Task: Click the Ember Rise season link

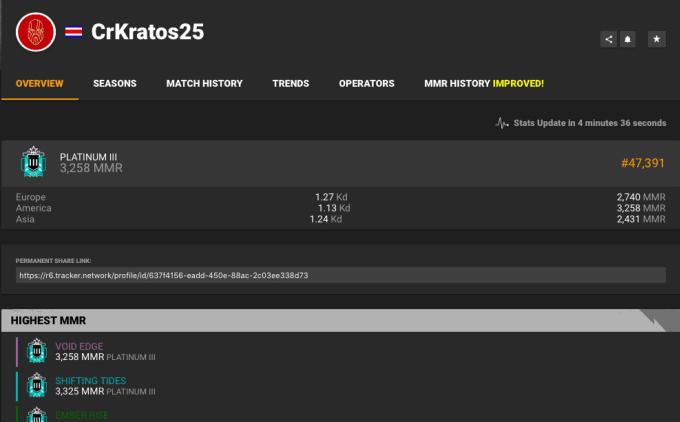Action: point(82,415)
